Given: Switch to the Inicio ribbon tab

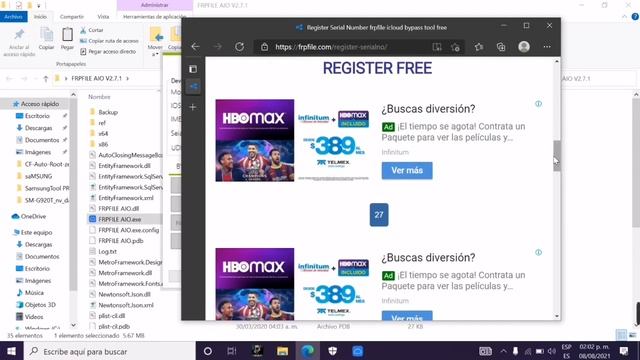Looking at the screenshot, I should click(40, 17).
